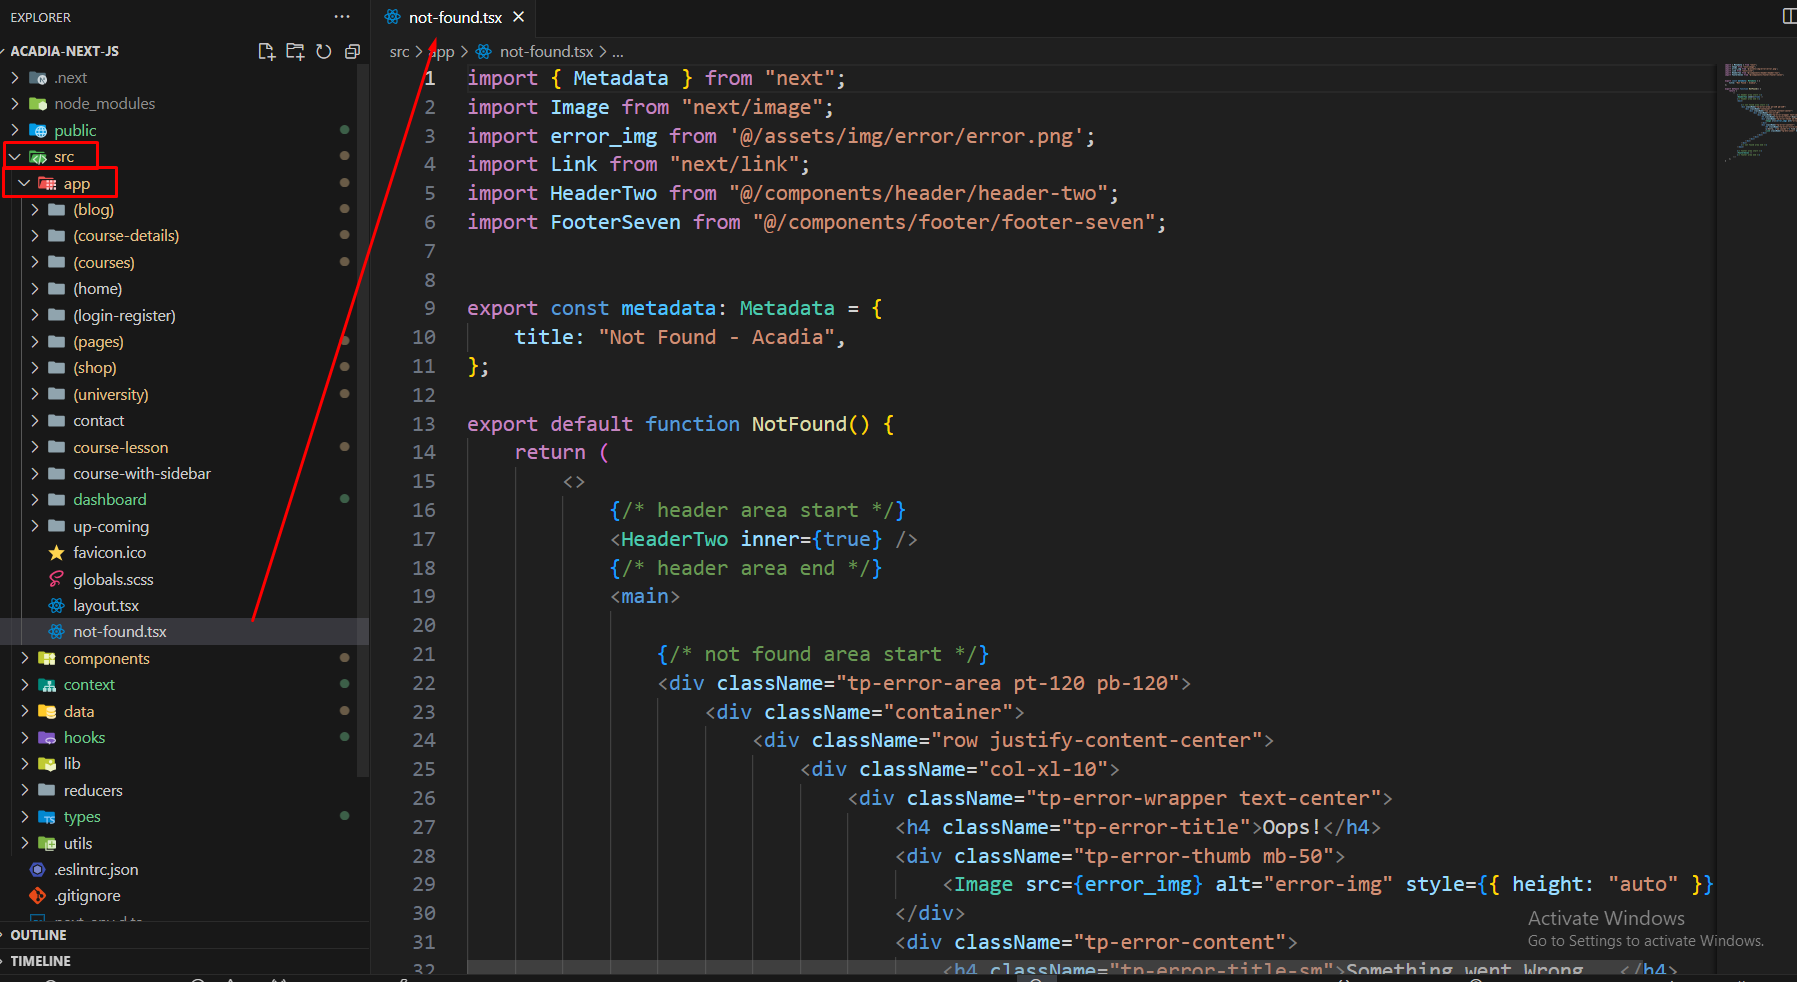The height and width of the screenshot is (982, 1797).
Task: Click the git icon beside .gitignore
Action: (x=38, y=896)
